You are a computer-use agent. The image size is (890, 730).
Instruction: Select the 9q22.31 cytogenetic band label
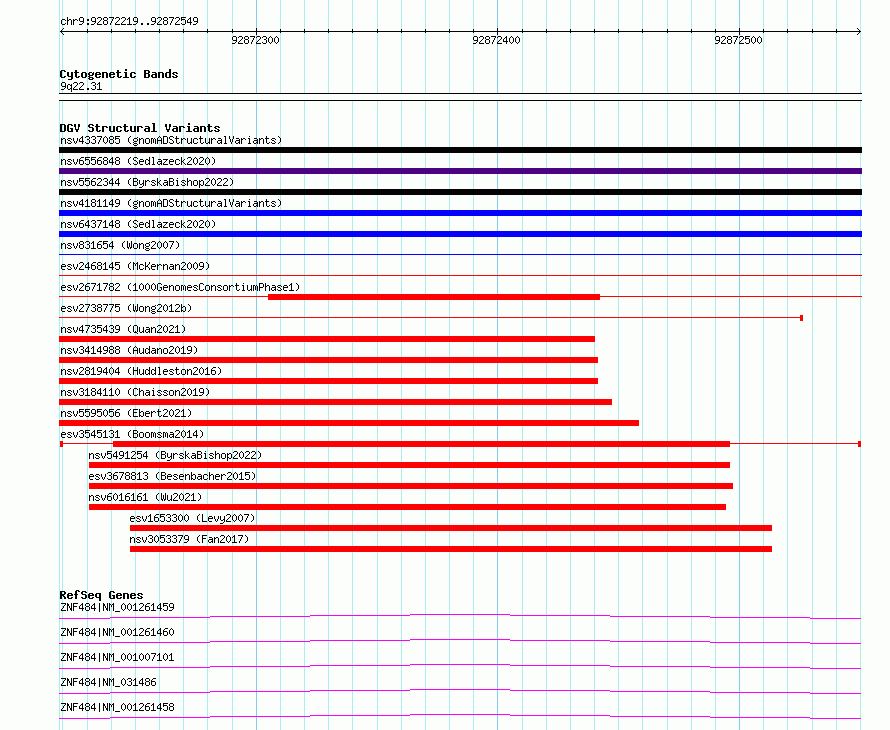(81, 86)
